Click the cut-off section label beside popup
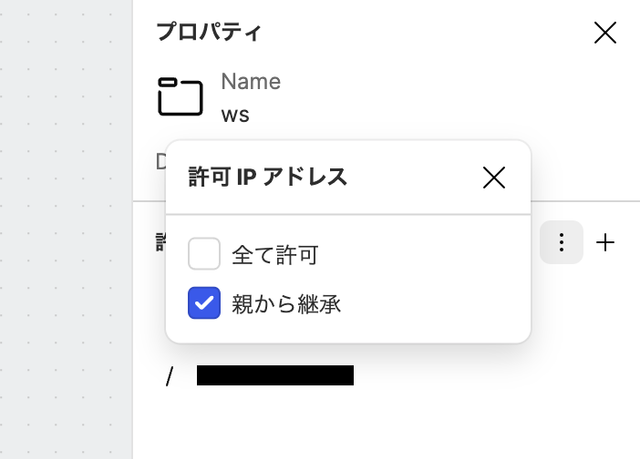 point(161,242)
